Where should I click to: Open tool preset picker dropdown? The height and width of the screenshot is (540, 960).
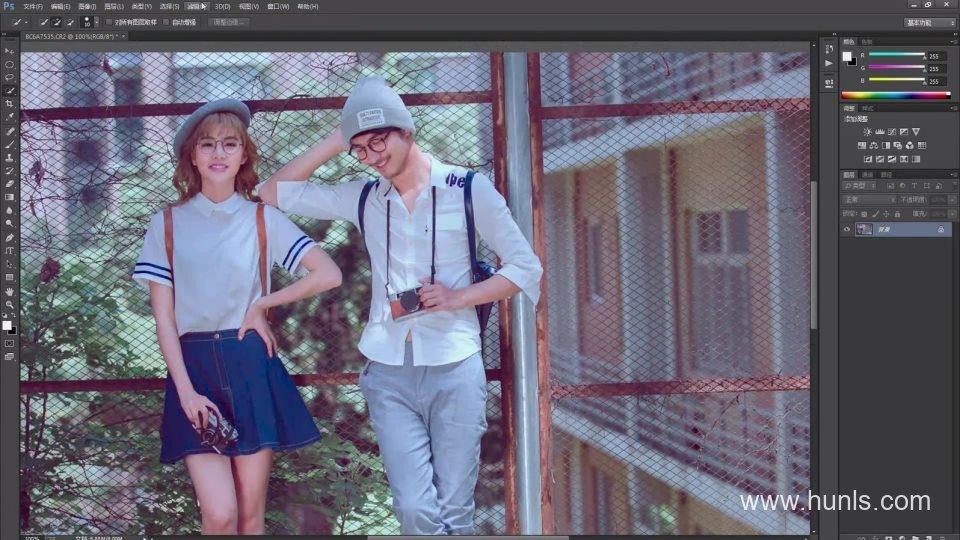pos(26,22)
